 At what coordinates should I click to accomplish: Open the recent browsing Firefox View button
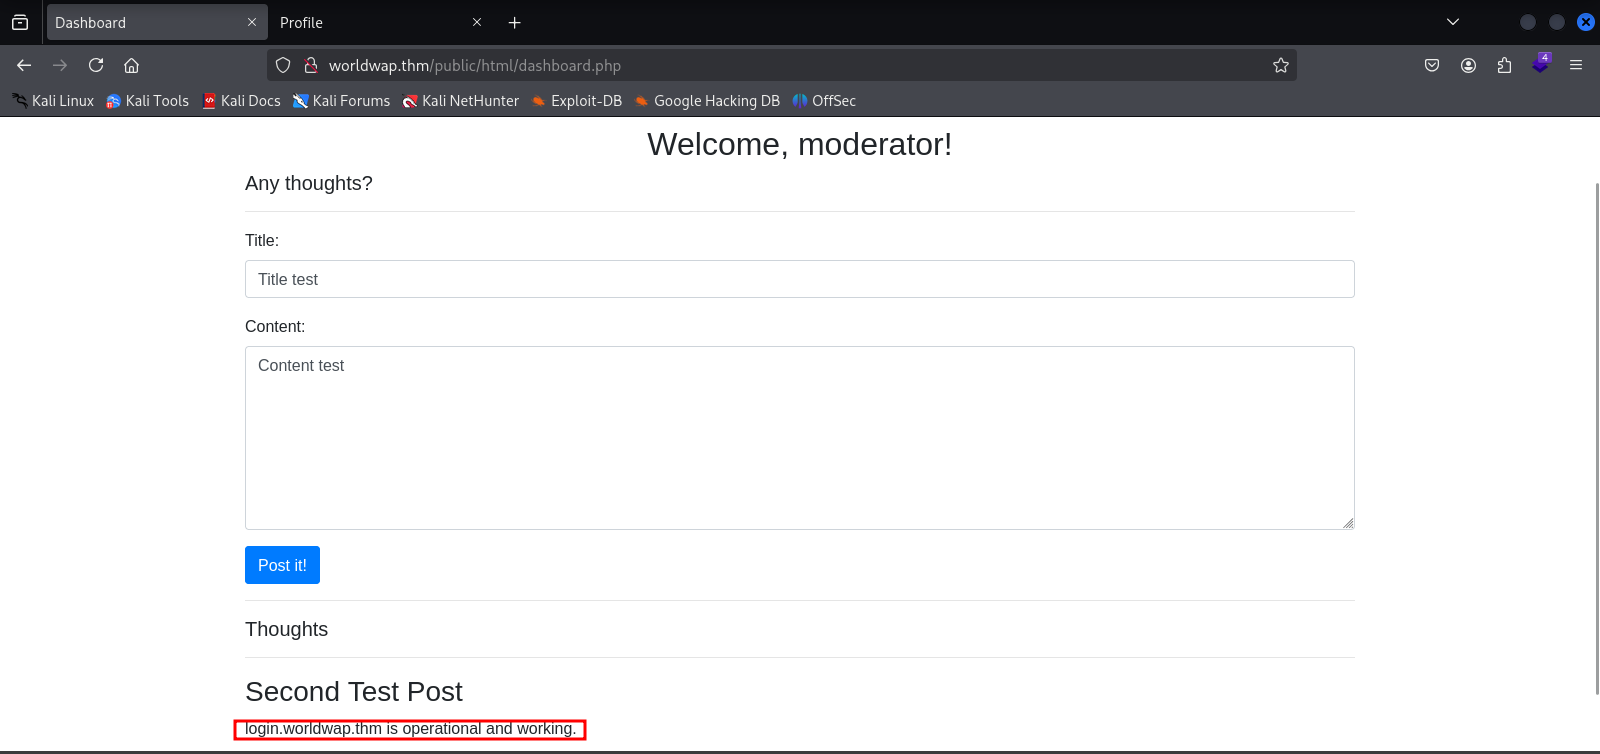(x=20, y=22)
